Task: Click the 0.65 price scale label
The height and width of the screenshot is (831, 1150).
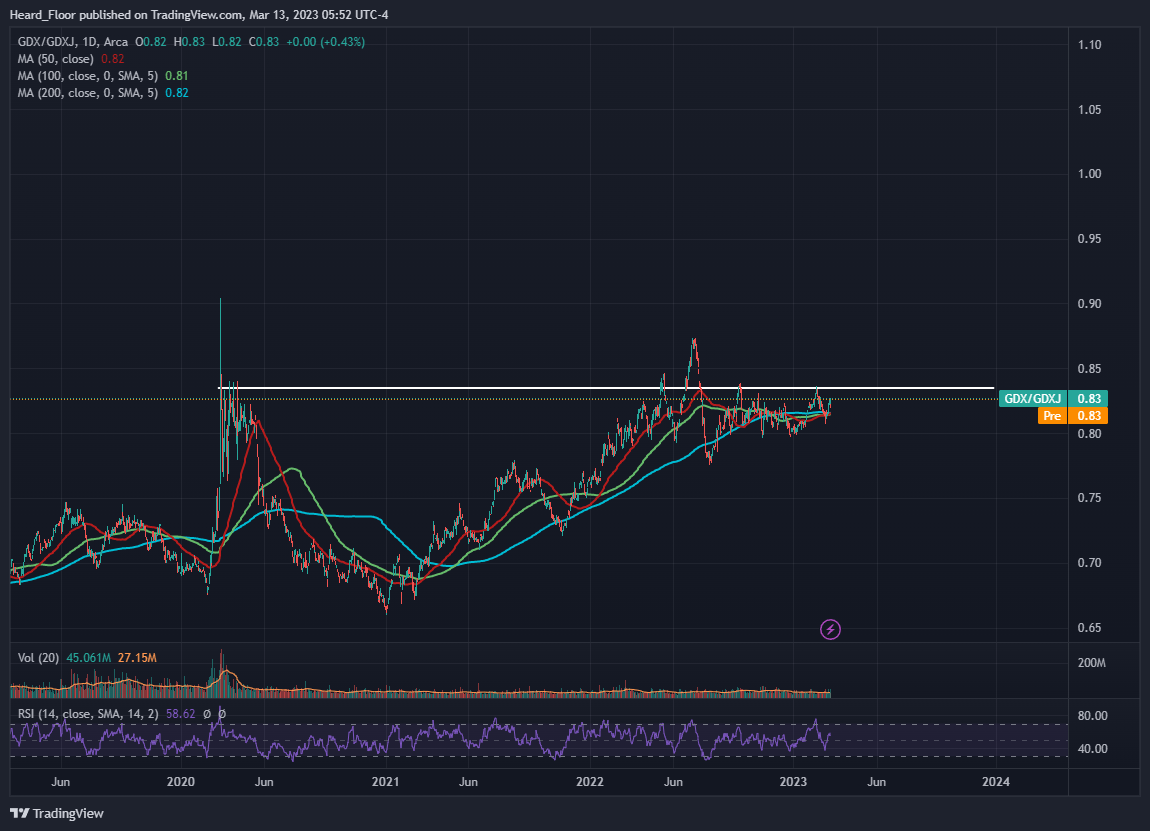Action: tap(1089, 628)
